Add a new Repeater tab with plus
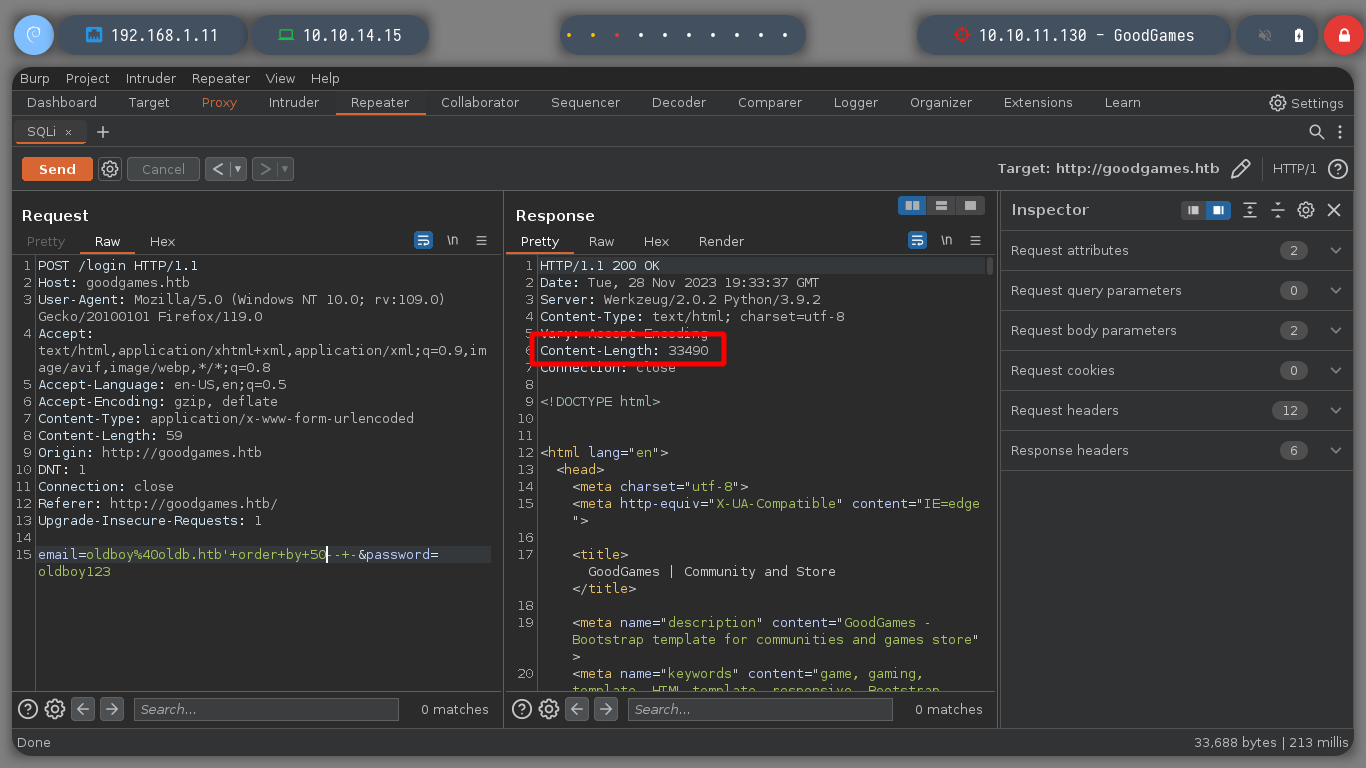 [102, 132]
